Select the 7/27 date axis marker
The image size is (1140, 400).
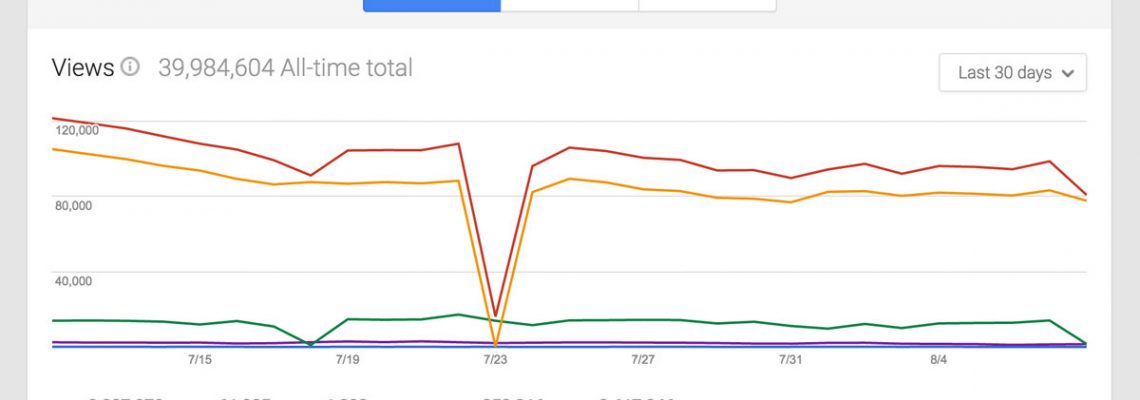click(643, 358)
